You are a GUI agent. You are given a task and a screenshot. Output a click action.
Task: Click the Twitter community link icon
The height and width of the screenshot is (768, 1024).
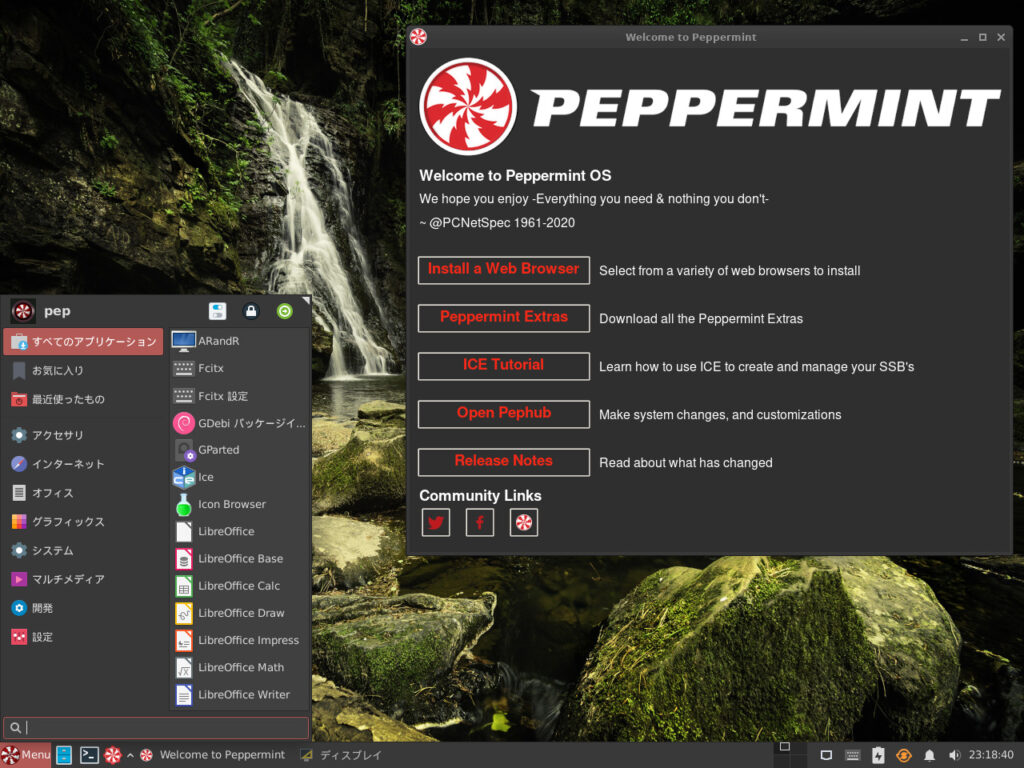(x=435, y=522)
